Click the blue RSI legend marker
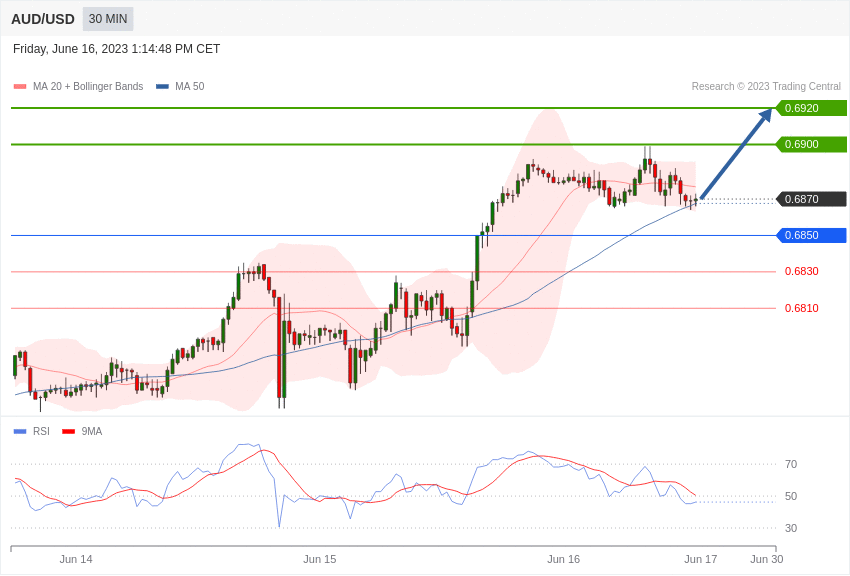 point(20,432)
